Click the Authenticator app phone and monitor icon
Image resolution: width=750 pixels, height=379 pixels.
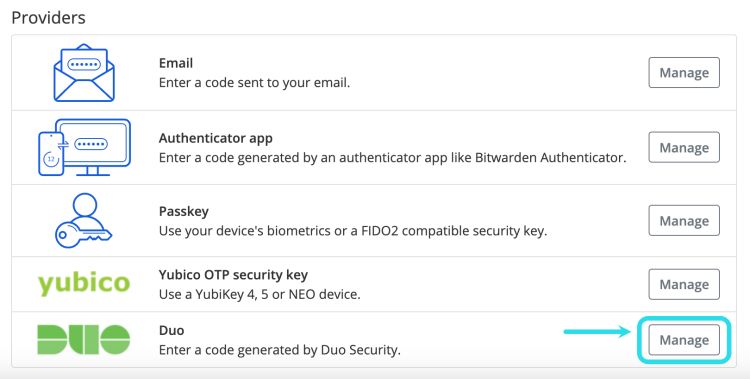point(84,147)
